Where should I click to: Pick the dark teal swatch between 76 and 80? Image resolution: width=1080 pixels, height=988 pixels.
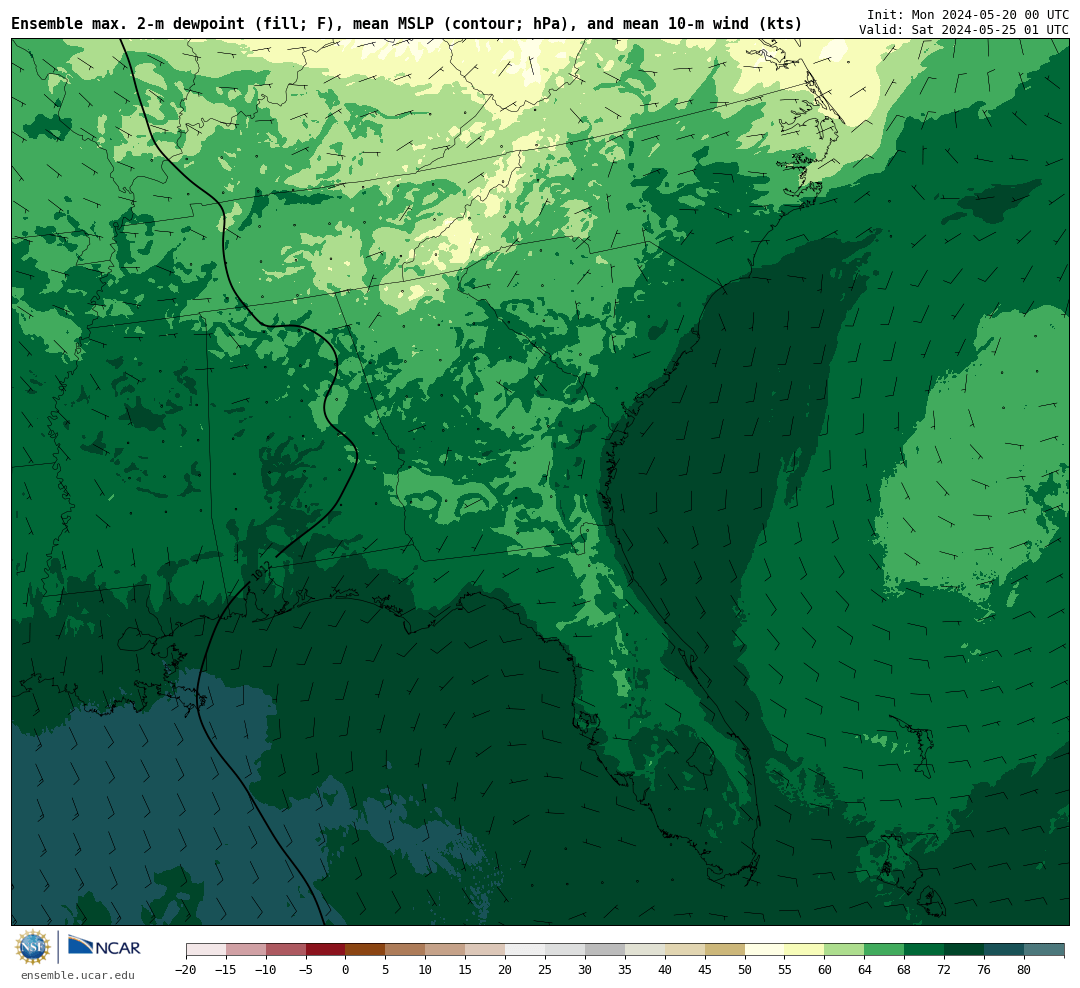[x=1004, y=949]
